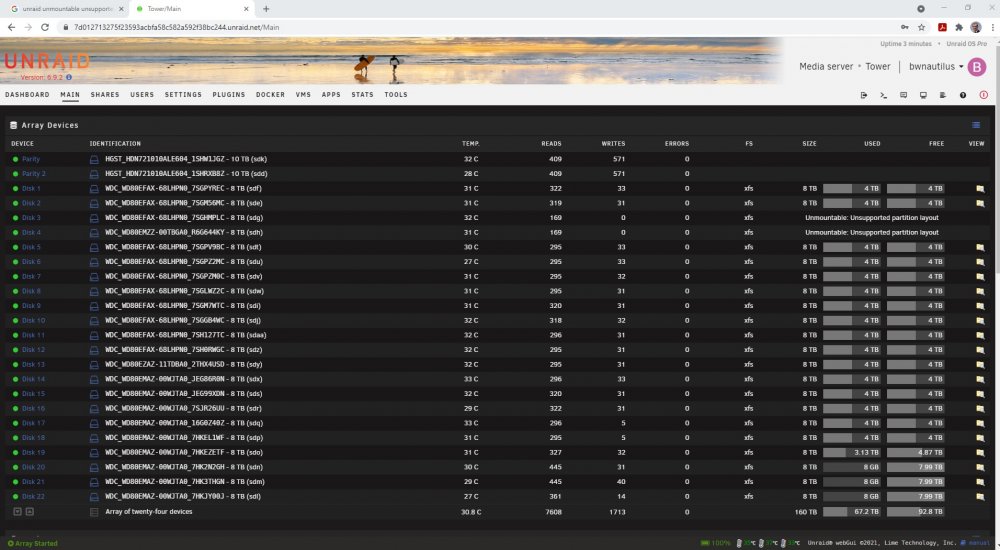
Task: Open the folder view icon for Disk 22
Action: 980,497
